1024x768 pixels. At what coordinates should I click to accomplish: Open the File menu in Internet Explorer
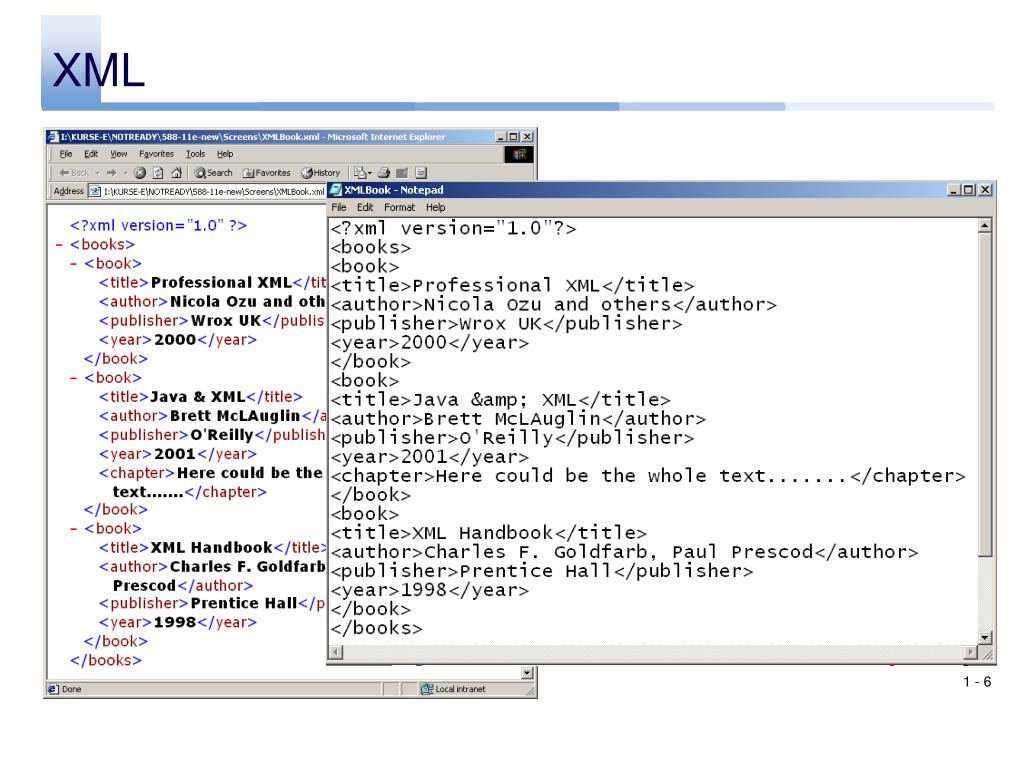pos(66,154)
